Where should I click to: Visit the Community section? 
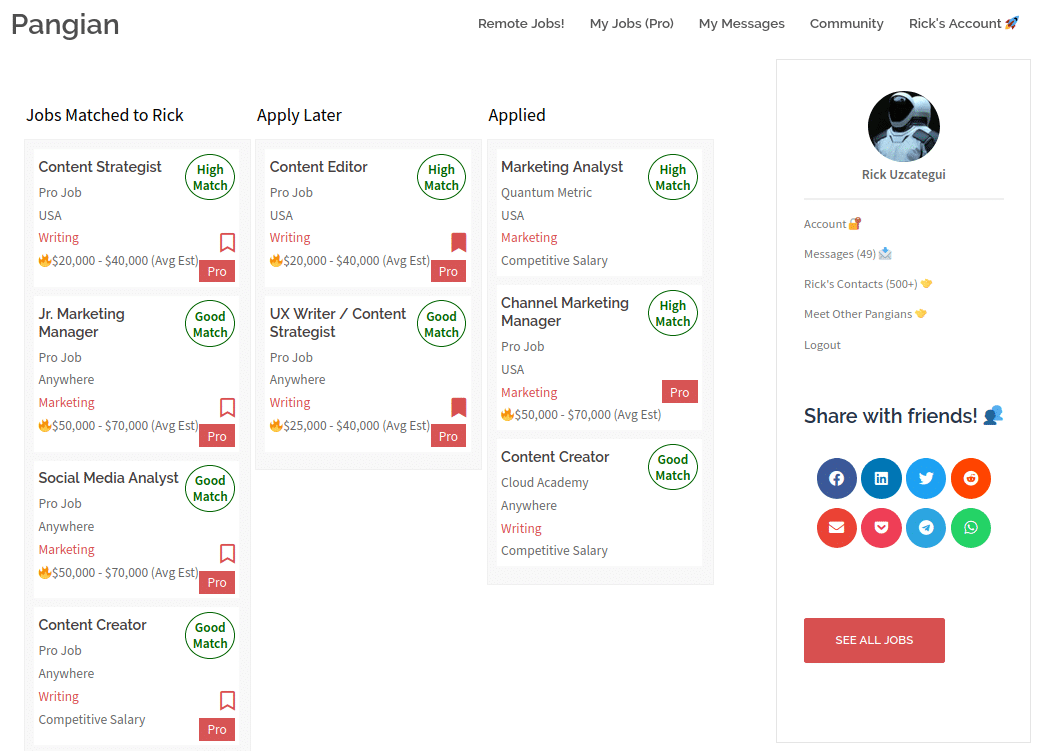pyautogui.click(x=846, y=23)
